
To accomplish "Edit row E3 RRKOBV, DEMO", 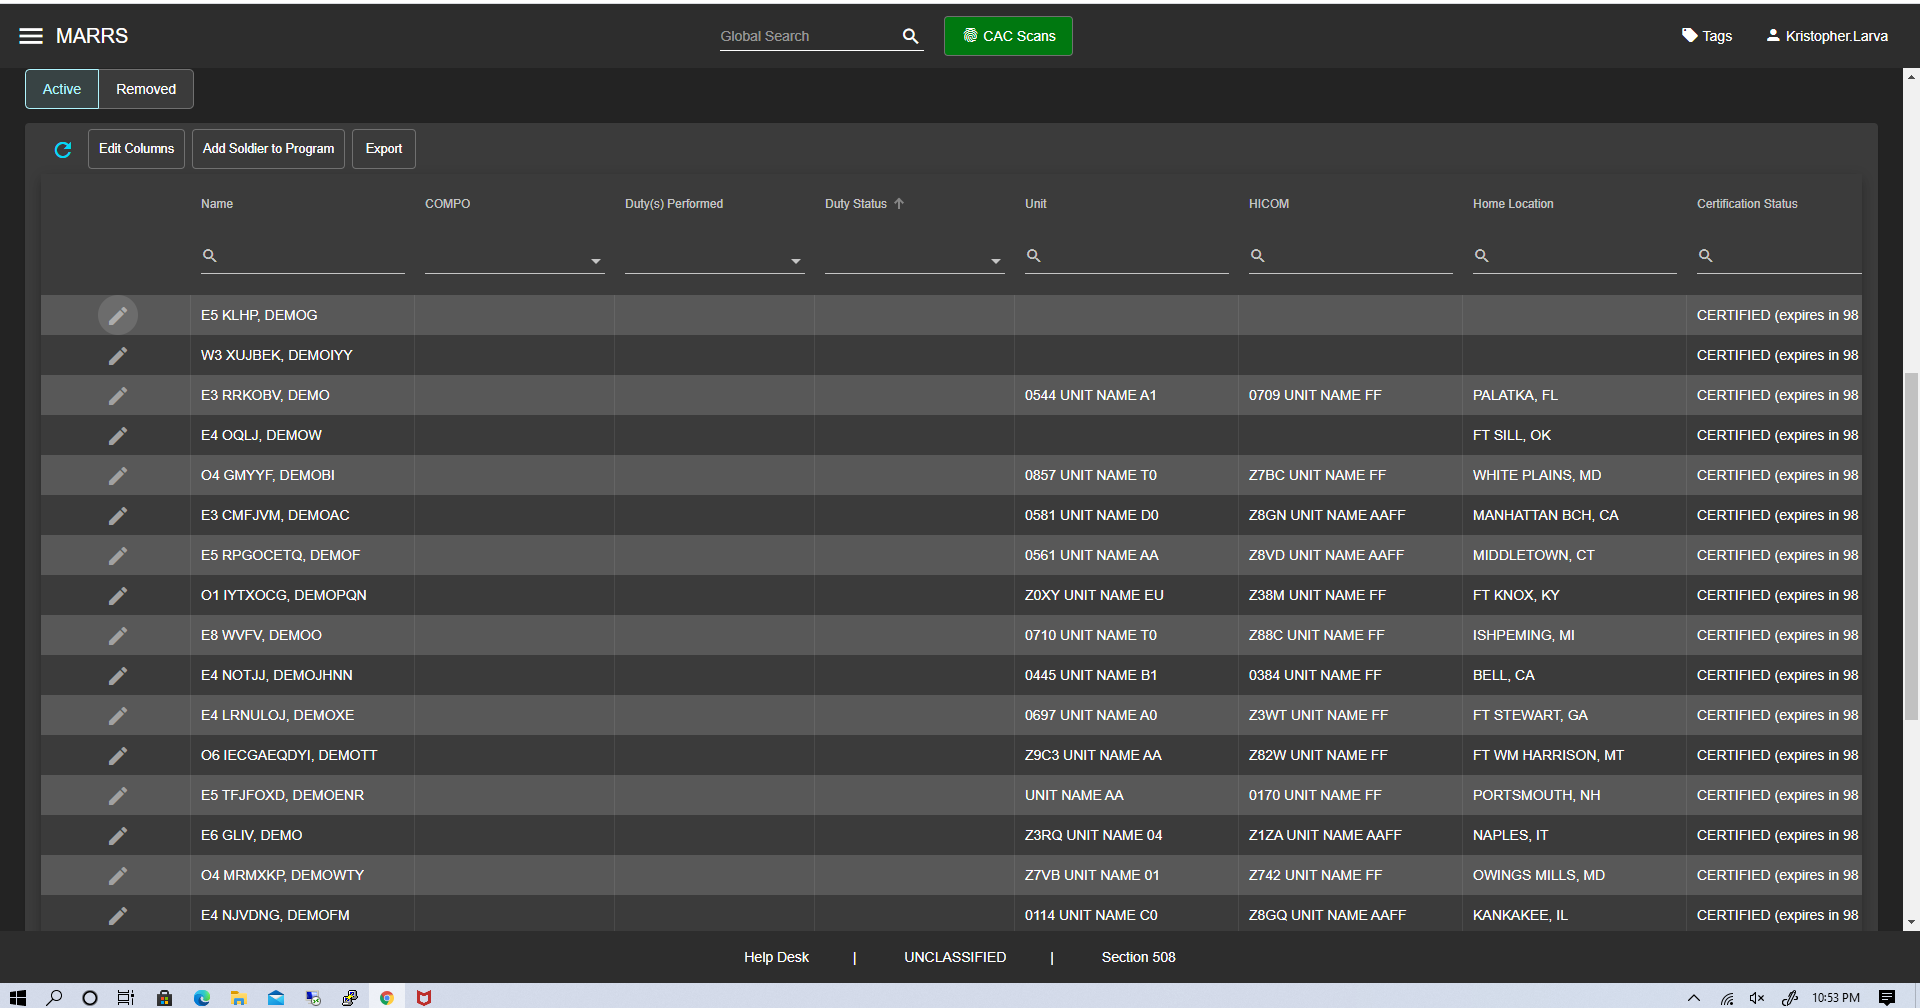I will [118, 395].
